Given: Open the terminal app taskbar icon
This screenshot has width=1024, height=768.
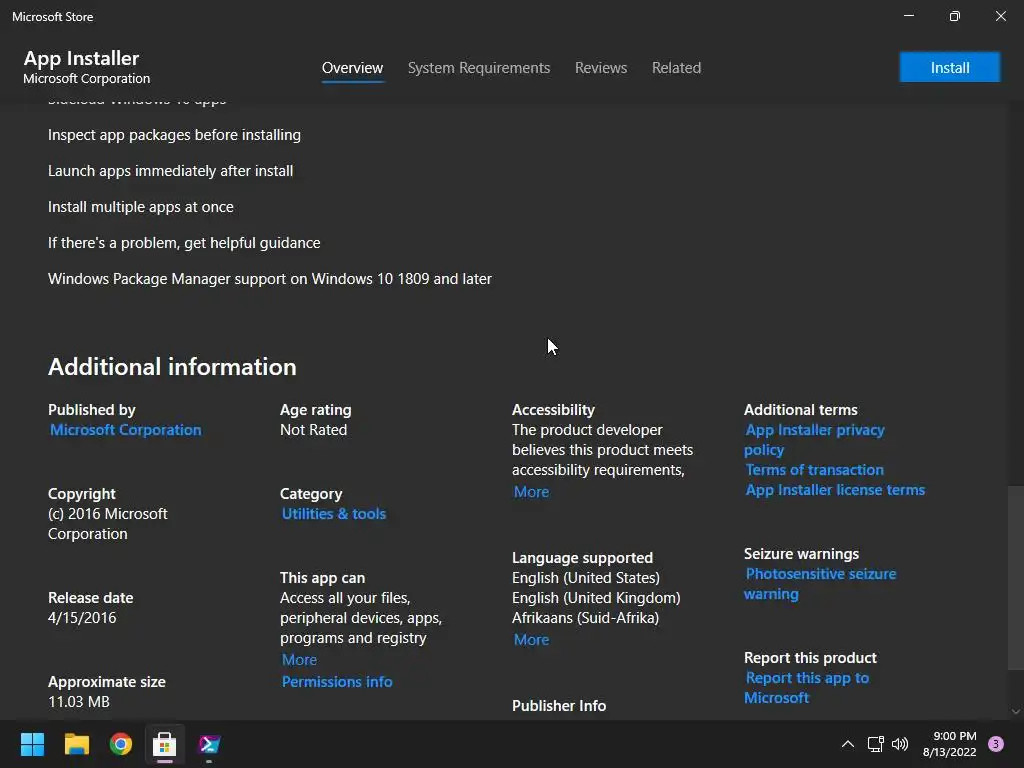Looking at the screenshot, I should [209, 744].
